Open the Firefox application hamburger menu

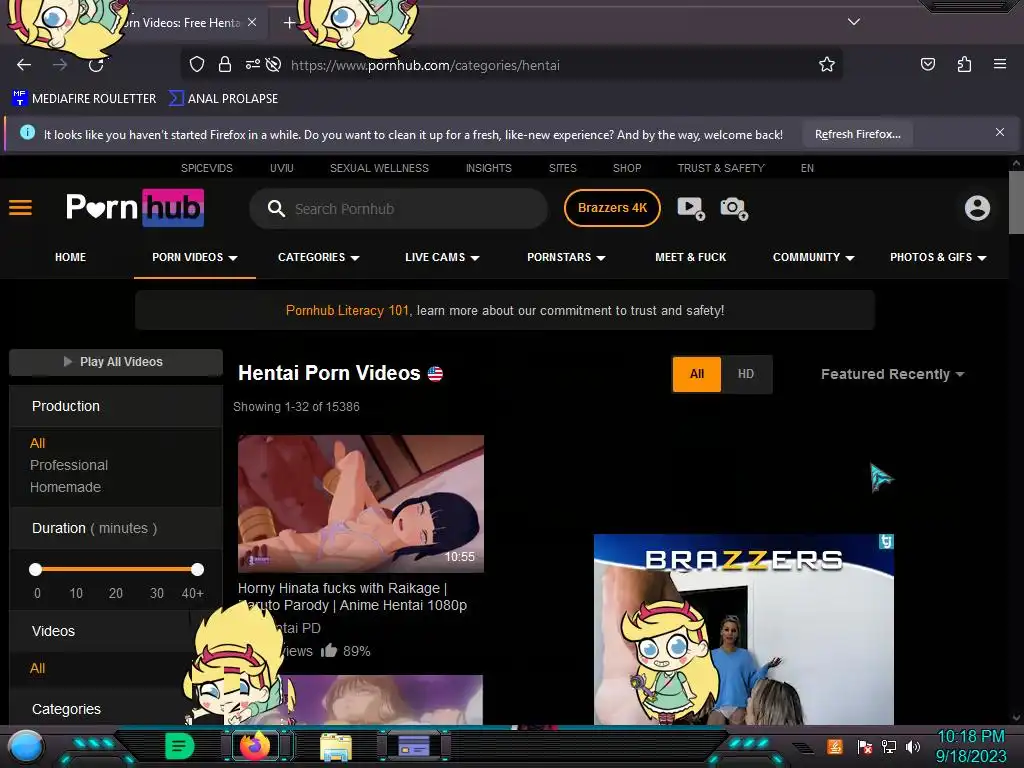coord(1000,64)
